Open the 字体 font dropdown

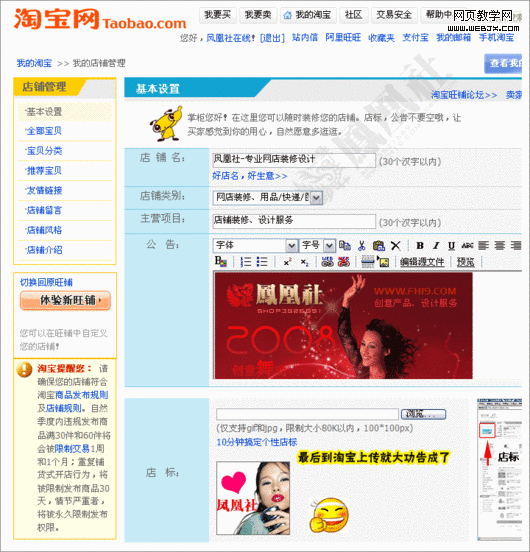pos(255,245)
